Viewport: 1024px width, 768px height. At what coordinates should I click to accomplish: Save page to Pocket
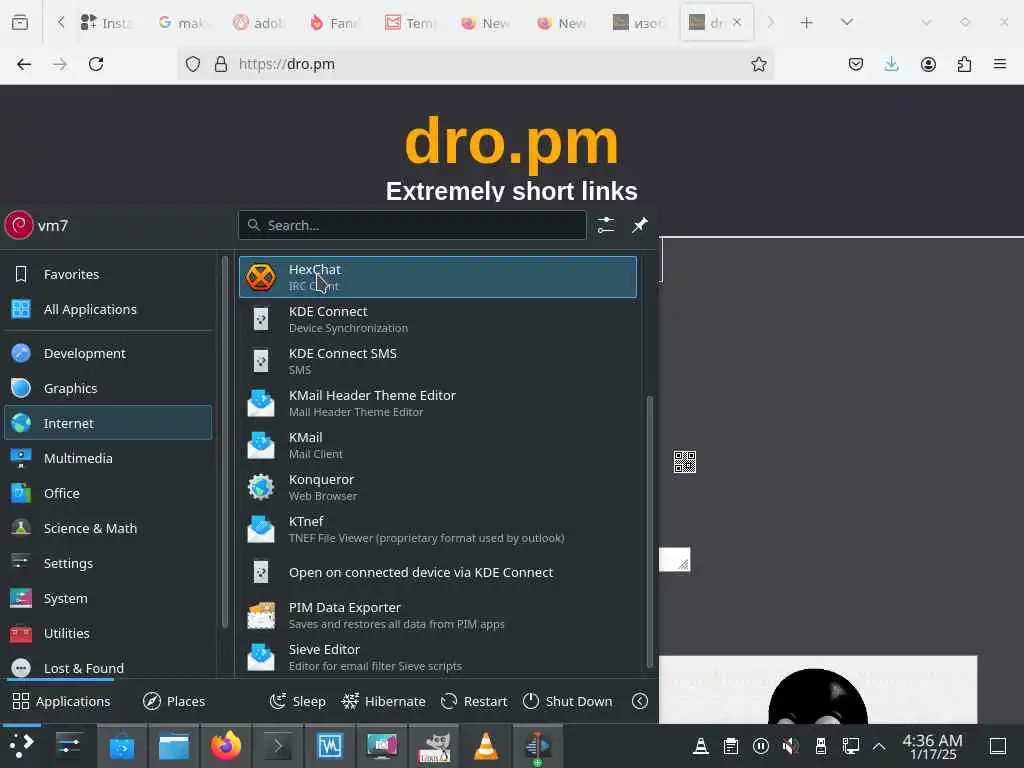click(x=856, y=64)
